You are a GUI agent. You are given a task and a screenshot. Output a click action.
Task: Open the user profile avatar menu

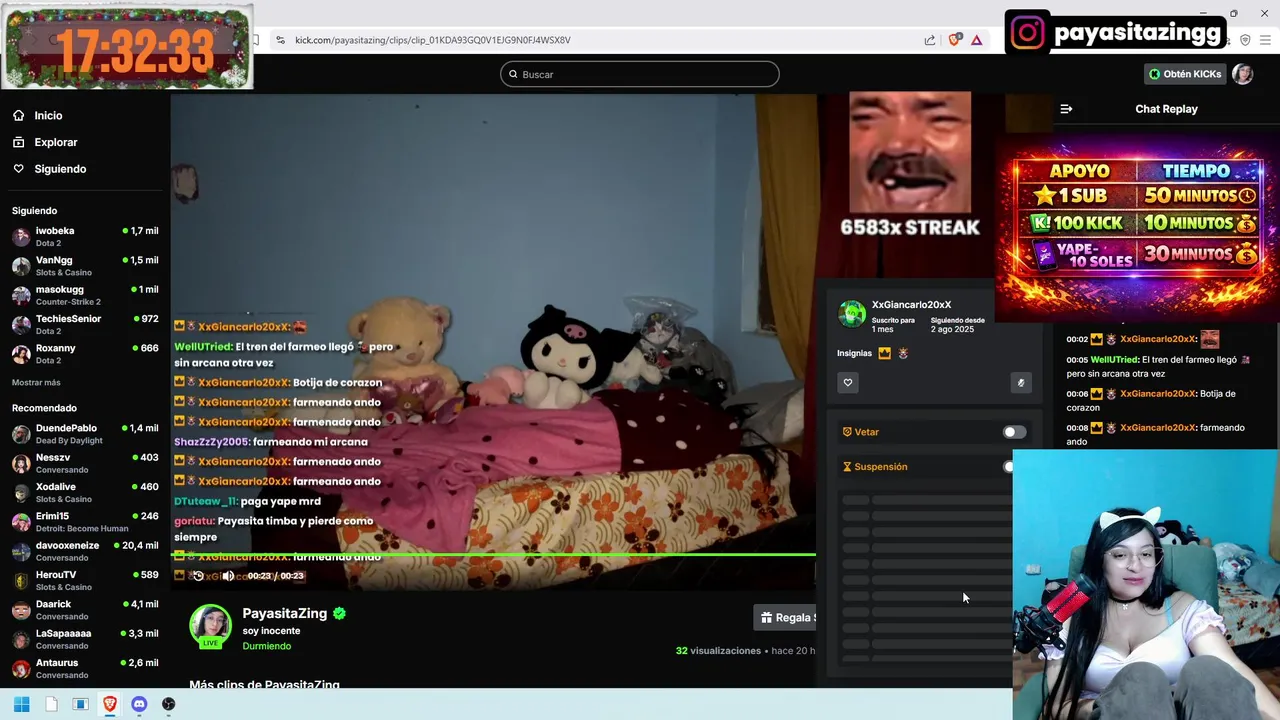pos(1243,74)
